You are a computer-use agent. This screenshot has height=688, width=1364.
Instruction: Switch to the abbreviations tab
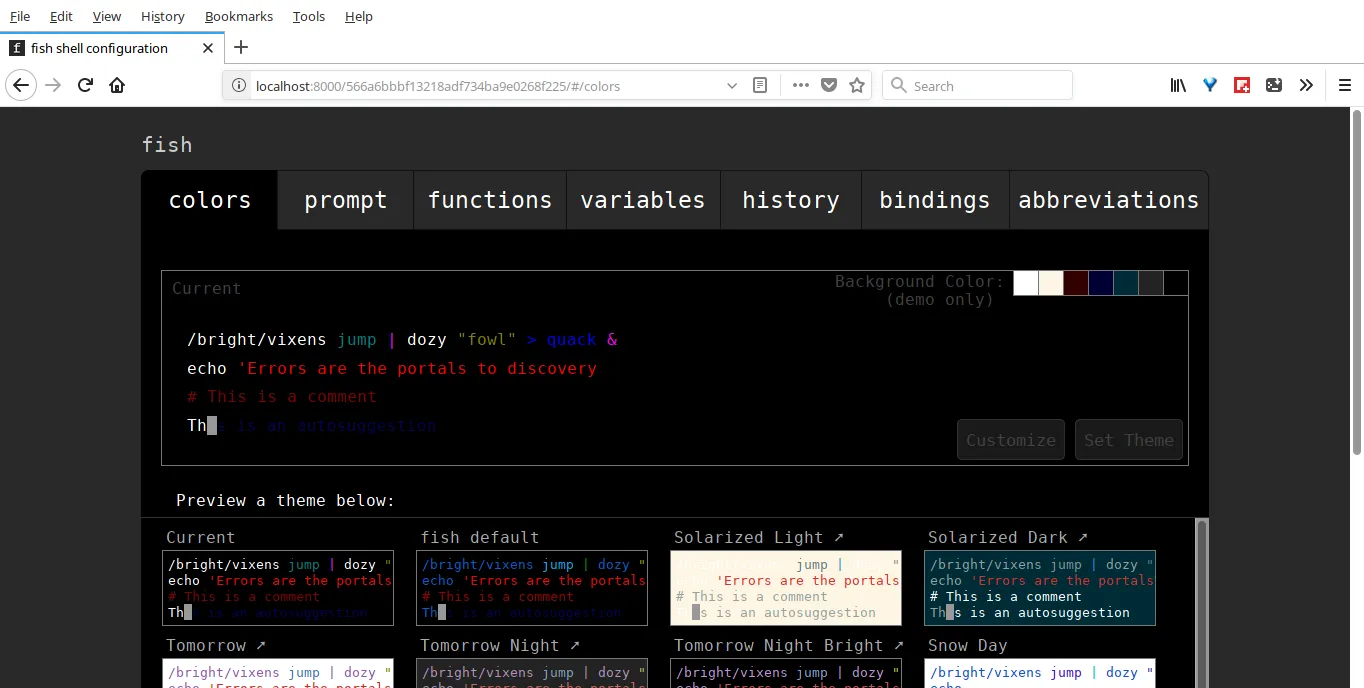click(x=1108, y=200)
